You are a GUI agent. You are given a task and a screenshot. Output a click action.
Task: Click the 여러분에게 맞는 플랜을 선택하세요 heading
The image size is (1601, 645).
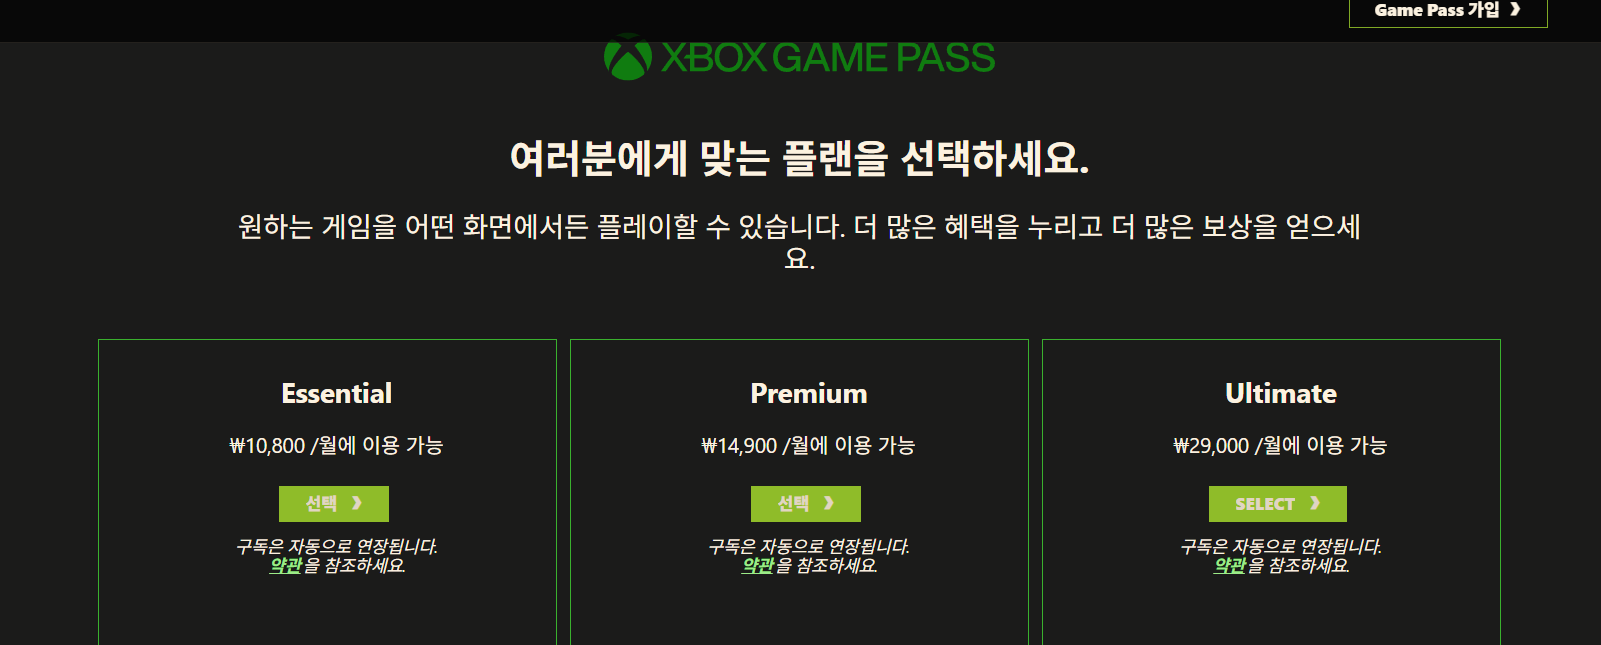(x=800, y=158)
